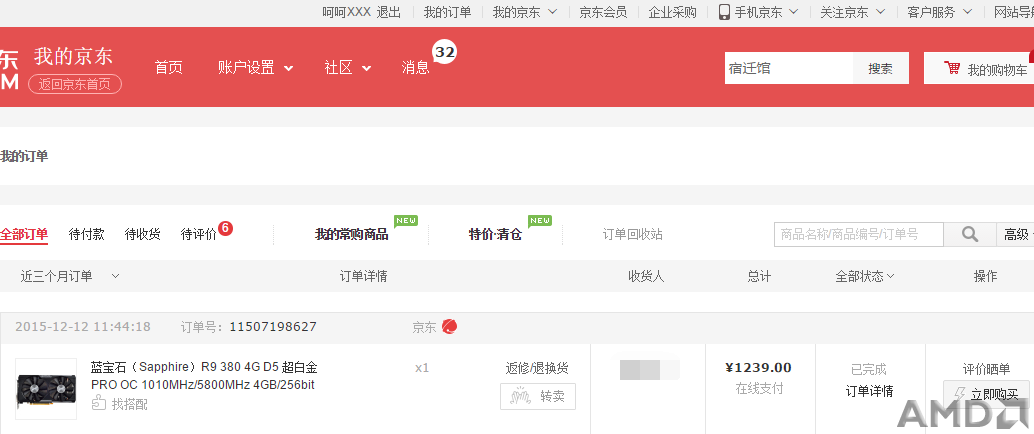Go to 首页 in the red navigation
Screen dimensions: 1034x434
point(168,67)
